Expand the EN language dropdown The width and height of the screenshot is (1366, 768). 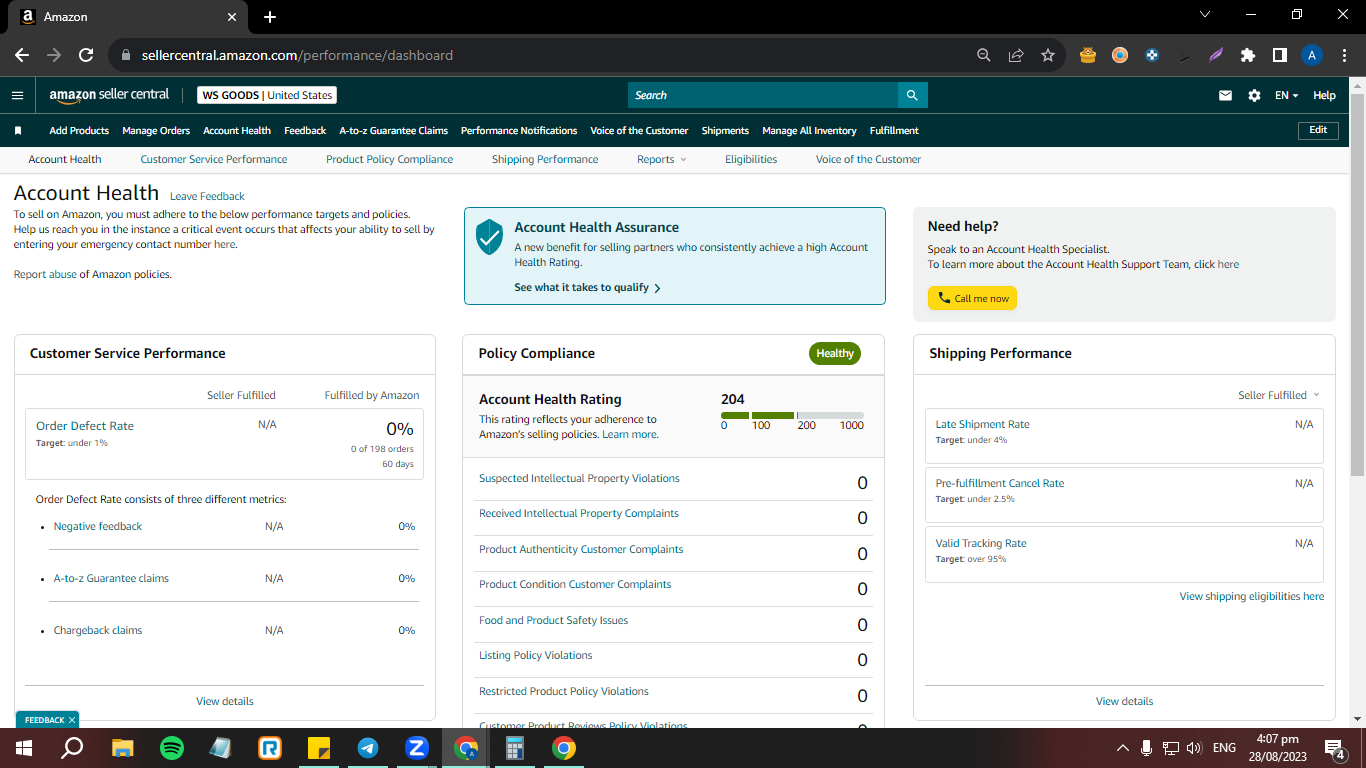1286,96
